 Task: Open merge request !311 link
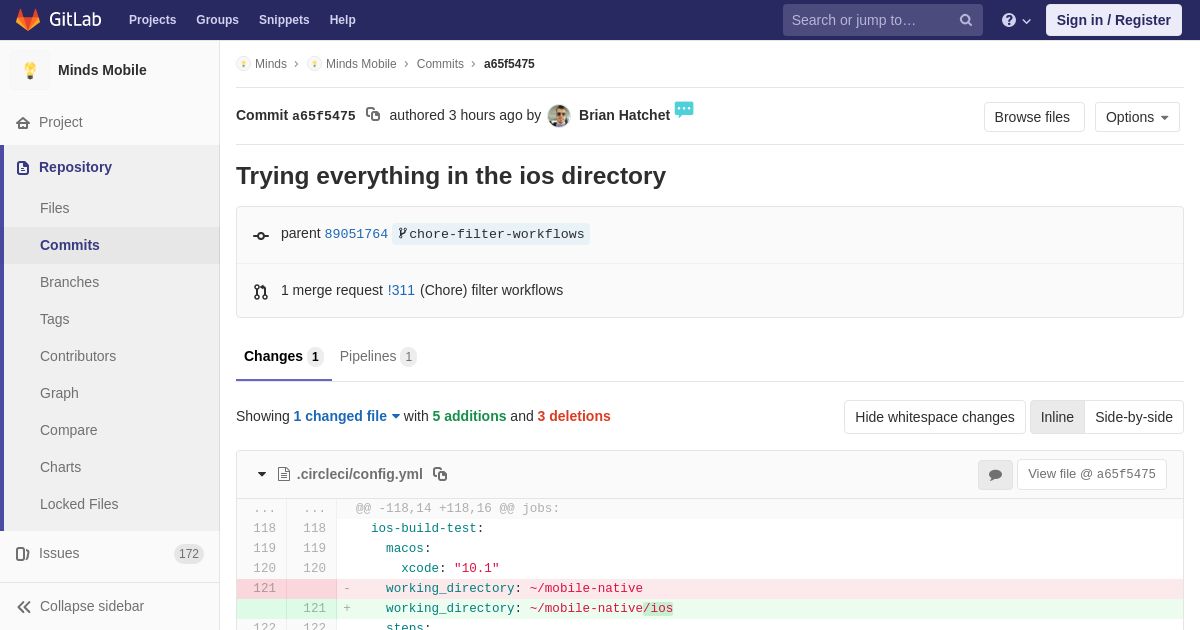pos(401,290)
